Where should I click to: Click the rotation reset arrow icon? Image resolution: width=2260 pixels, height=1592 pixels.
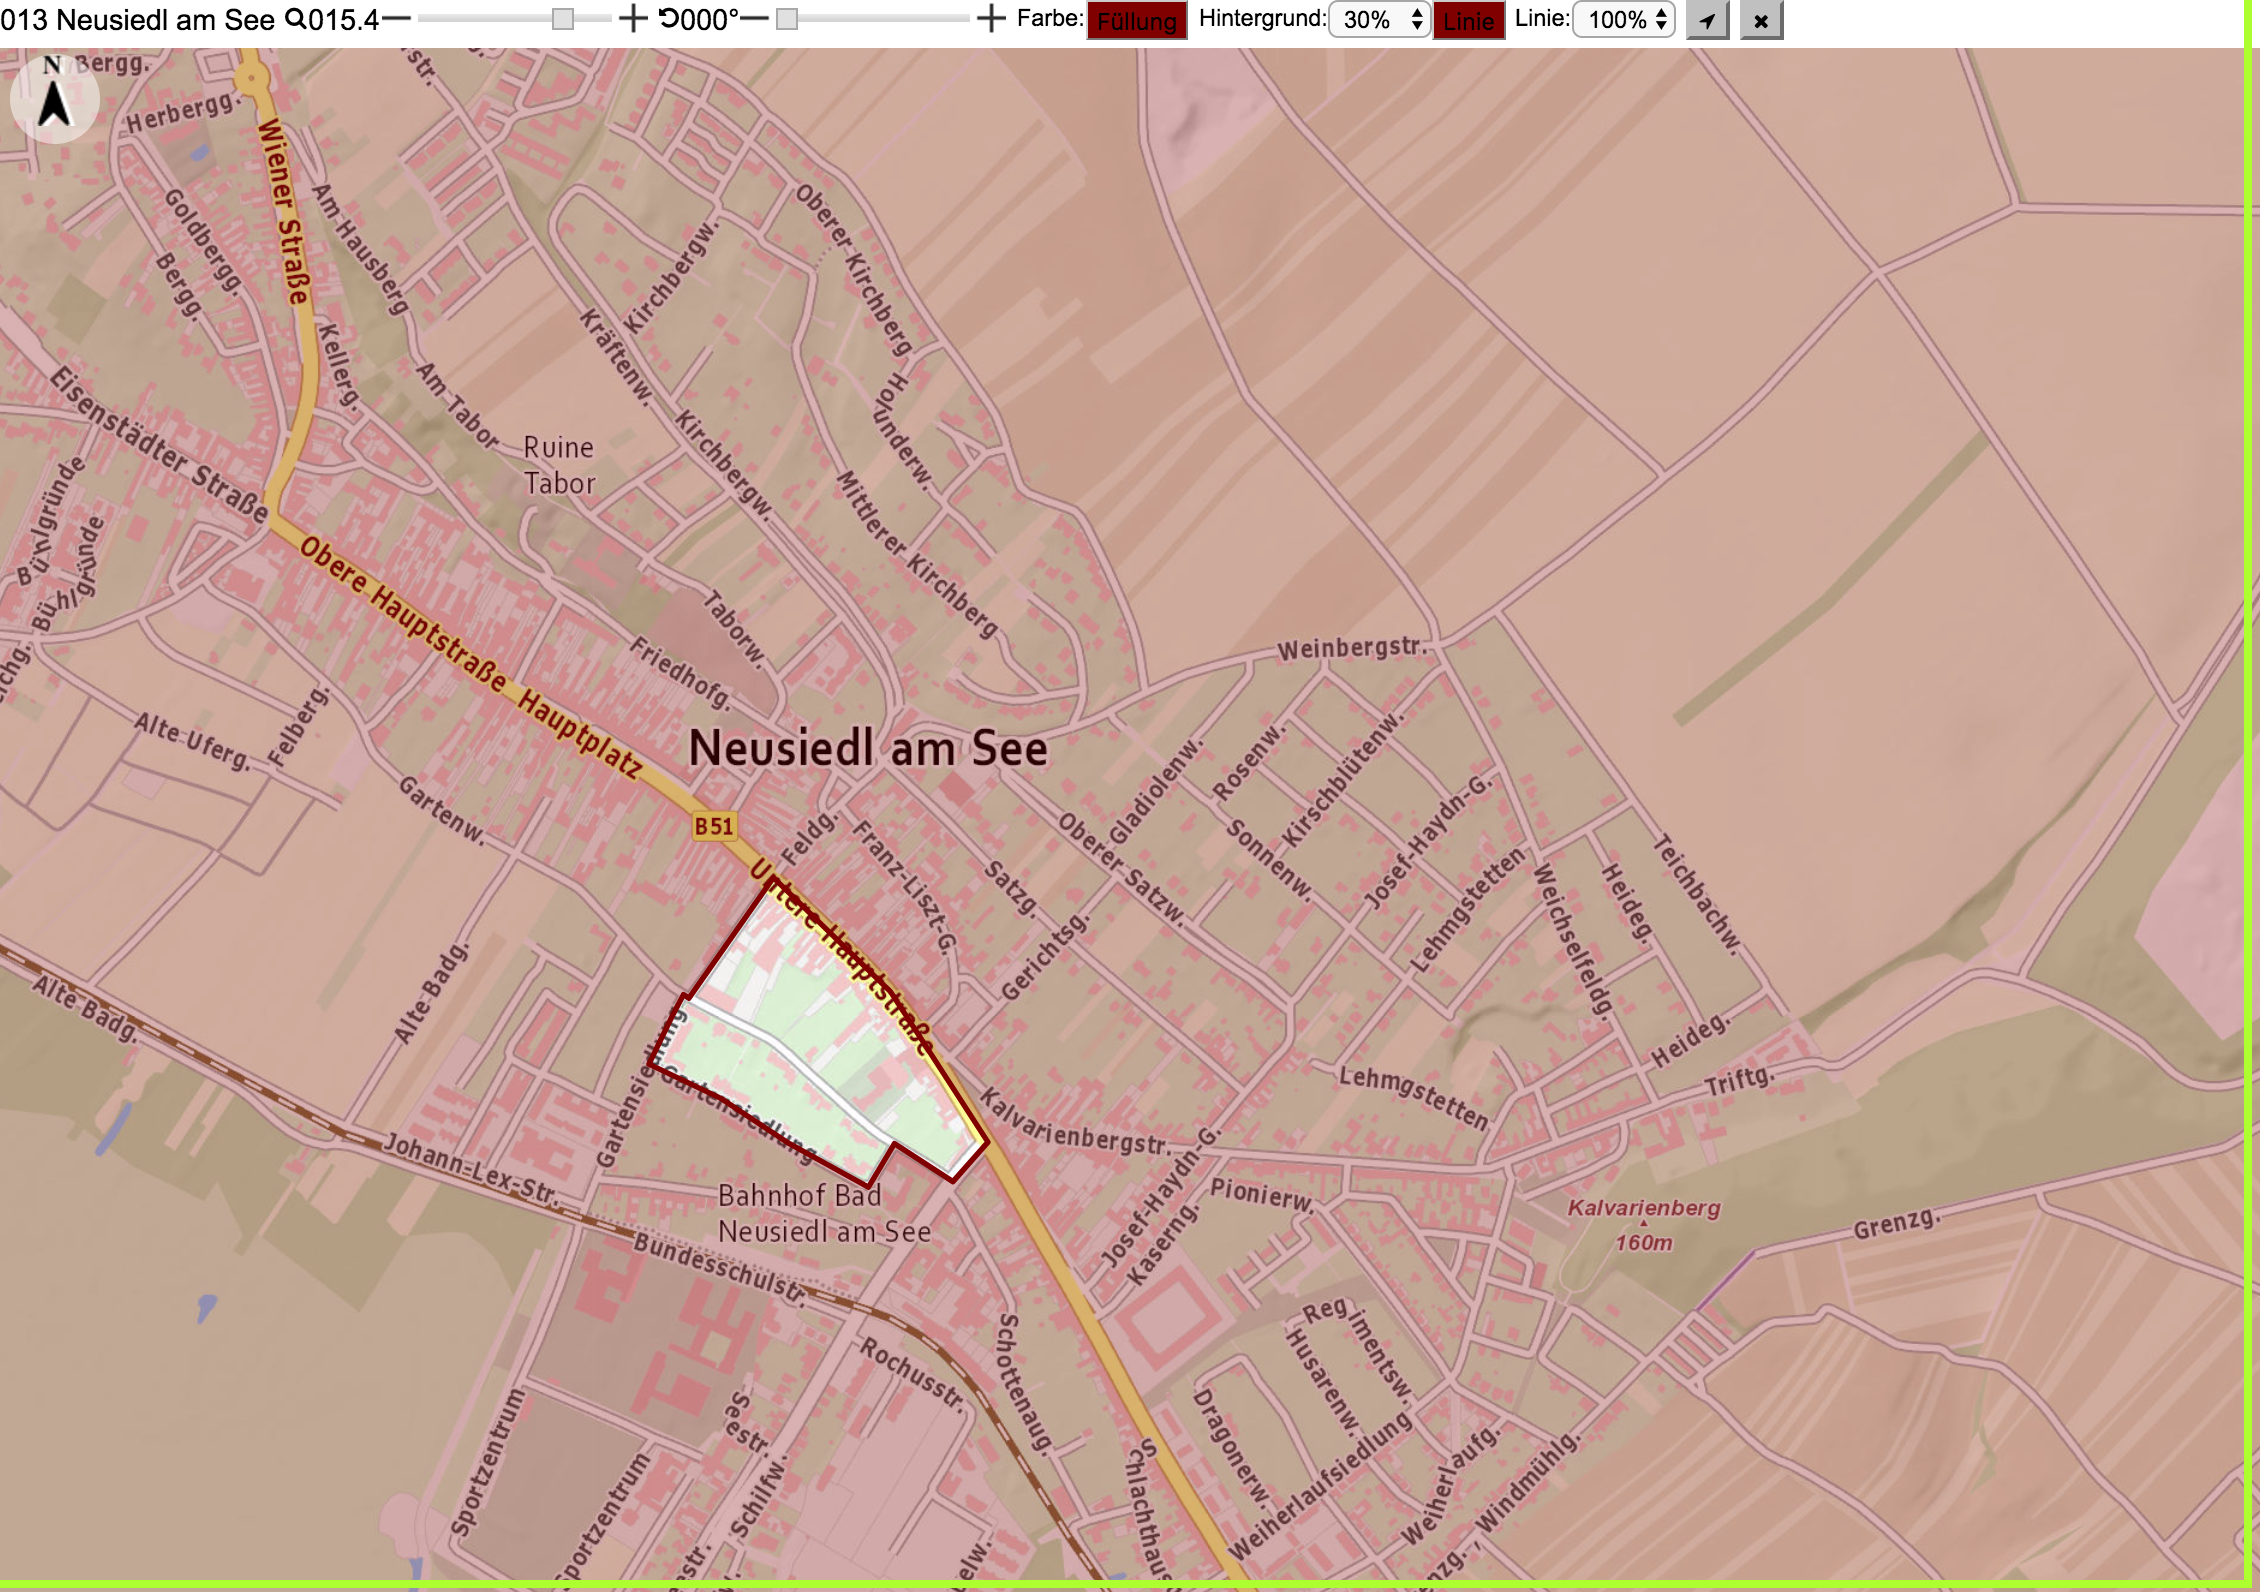668,18
